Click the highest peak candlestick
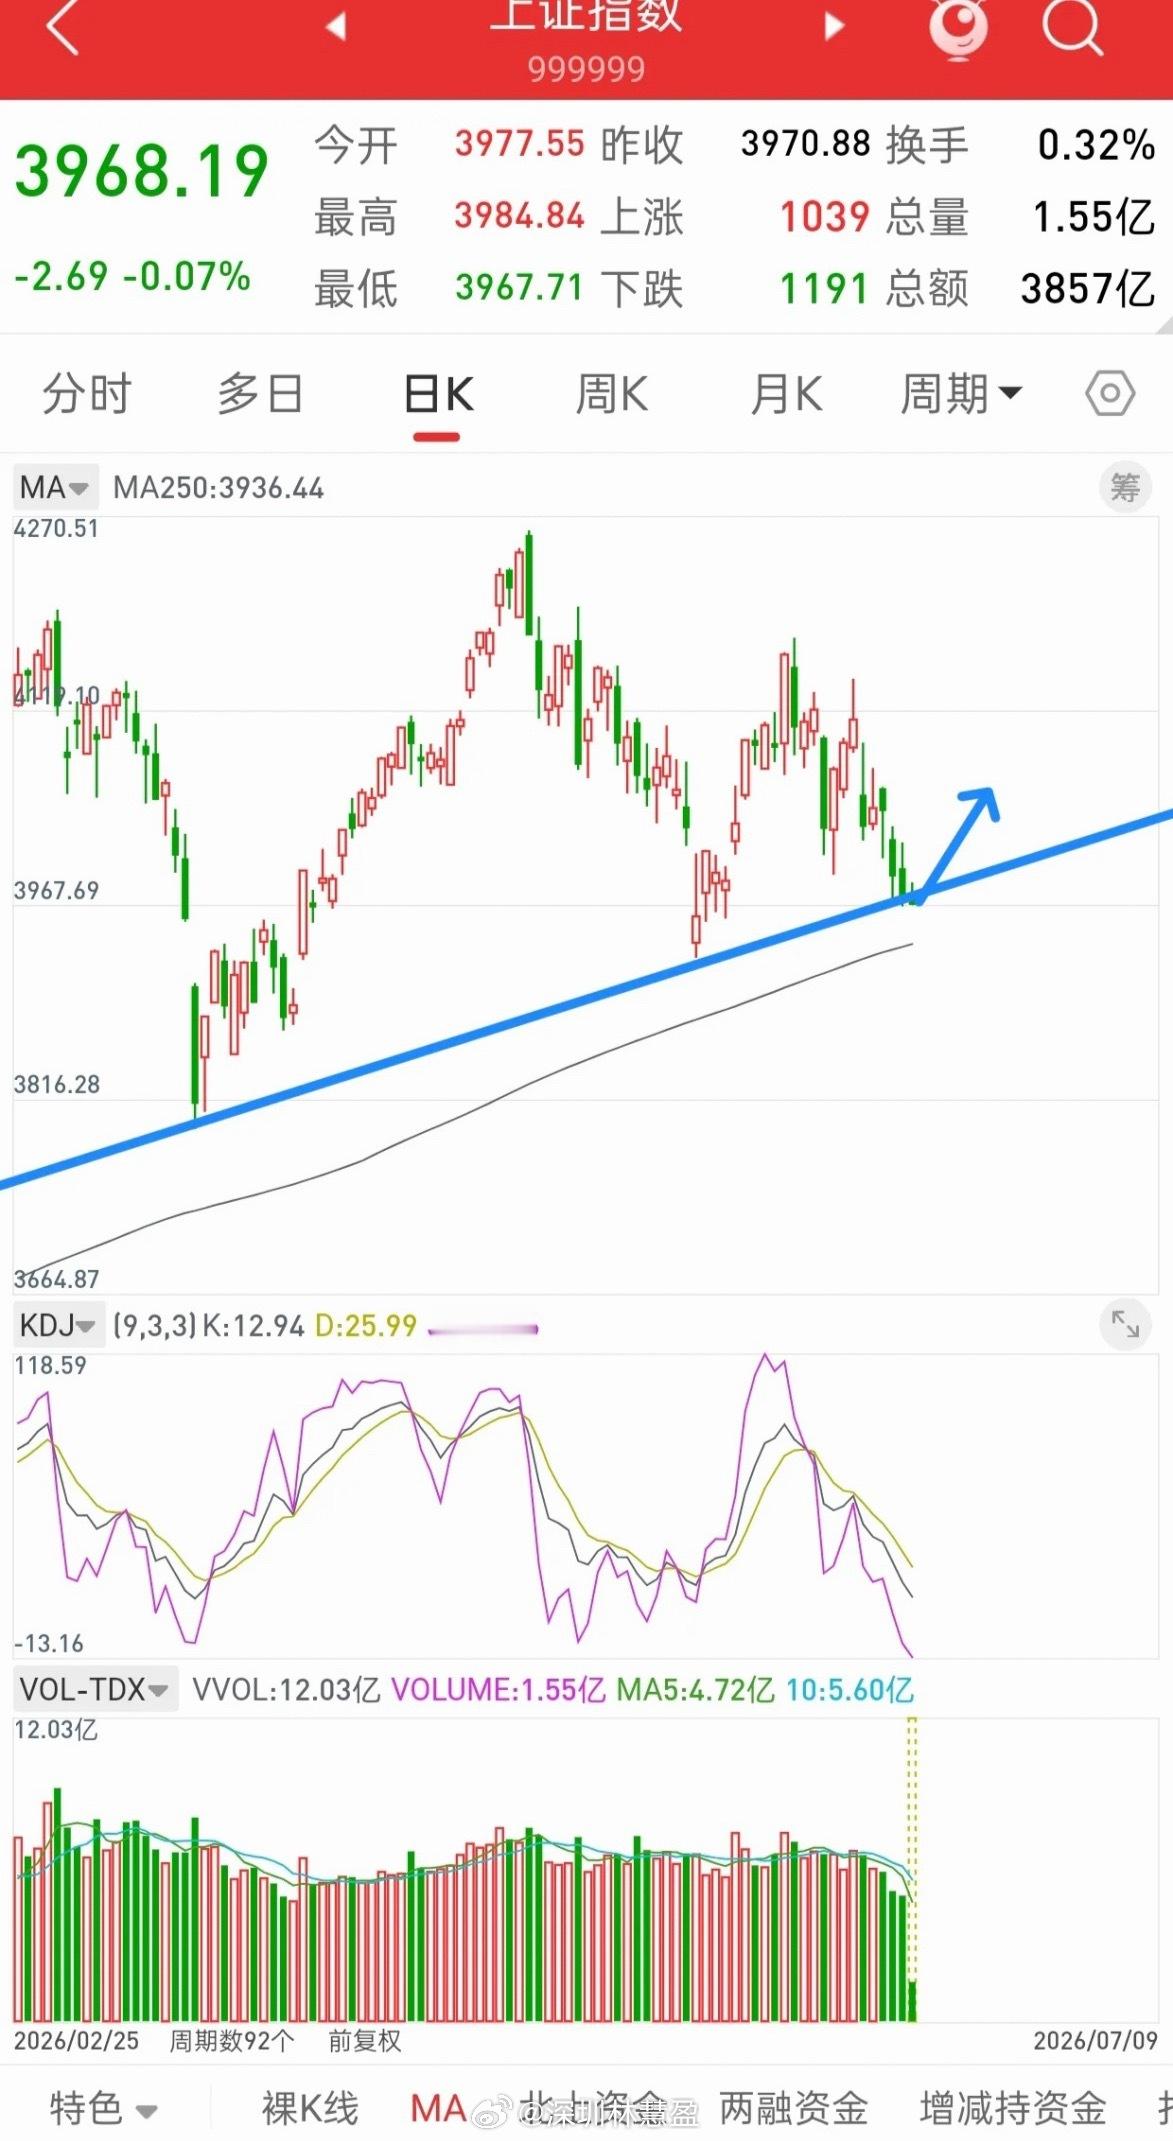 [529, 583]
